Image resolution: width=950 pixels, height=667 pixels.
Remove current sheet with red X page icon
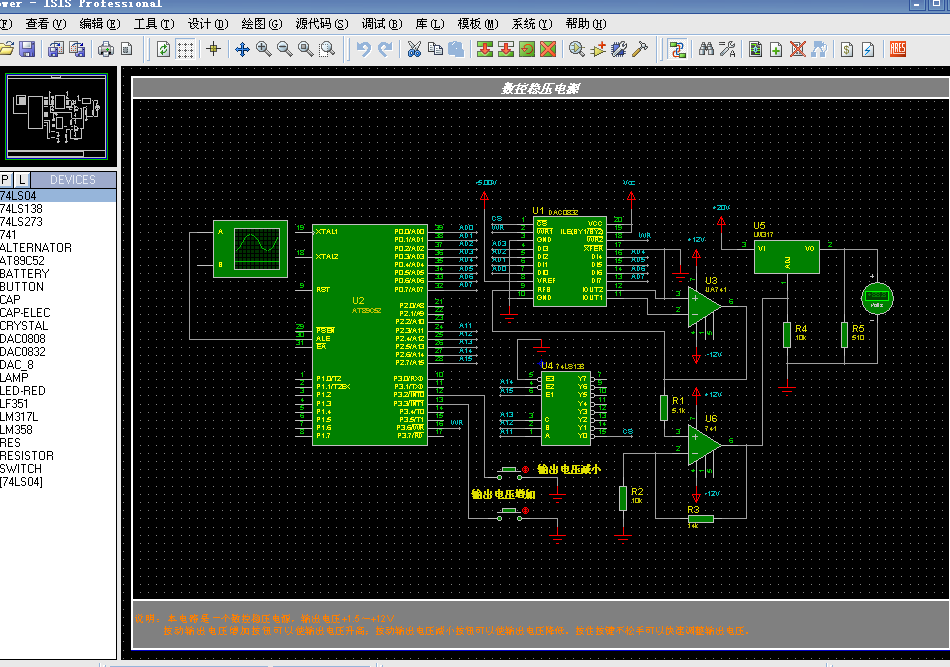(798, 49)
